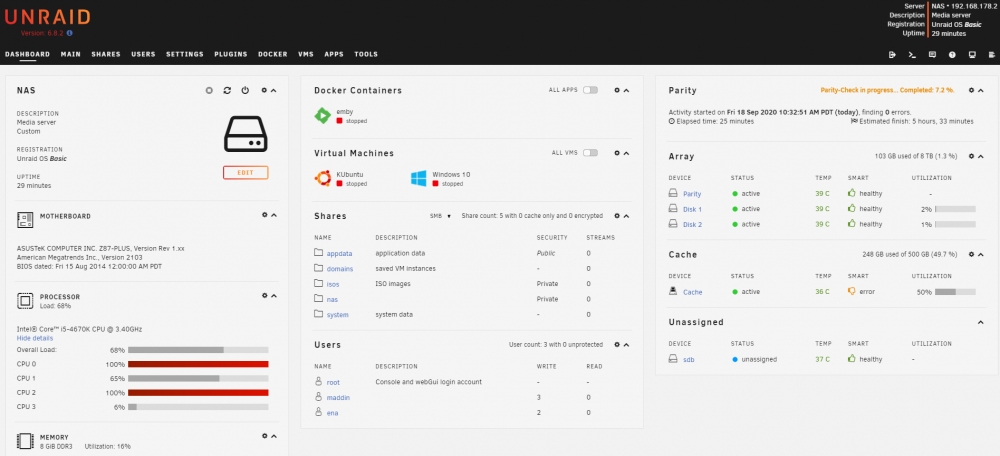1000x456 pixels.
Task: Open the maddin user link
Action: (338, 397)
